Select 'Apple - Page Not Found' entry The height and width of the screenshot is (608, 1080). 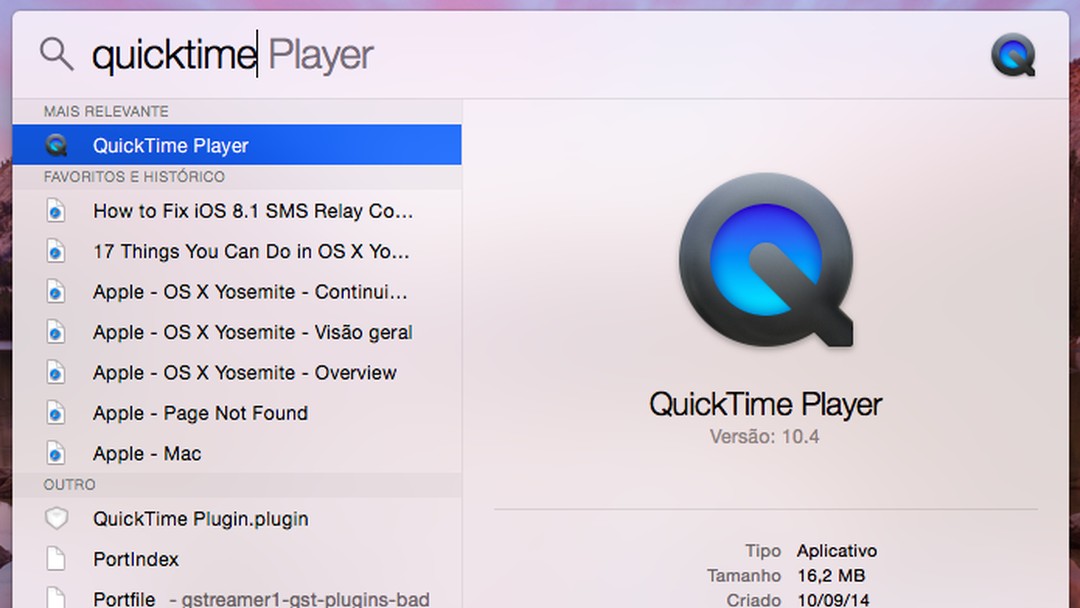pos(200,413)
